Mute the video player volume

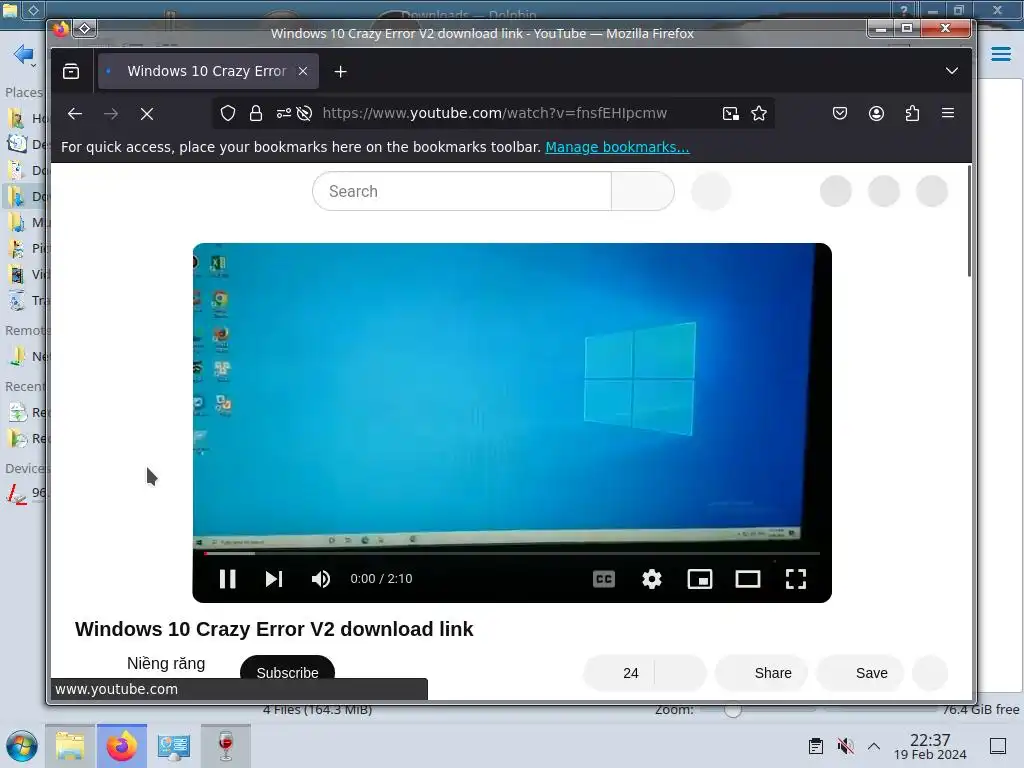pyautogui.click(x=321, y=579)
